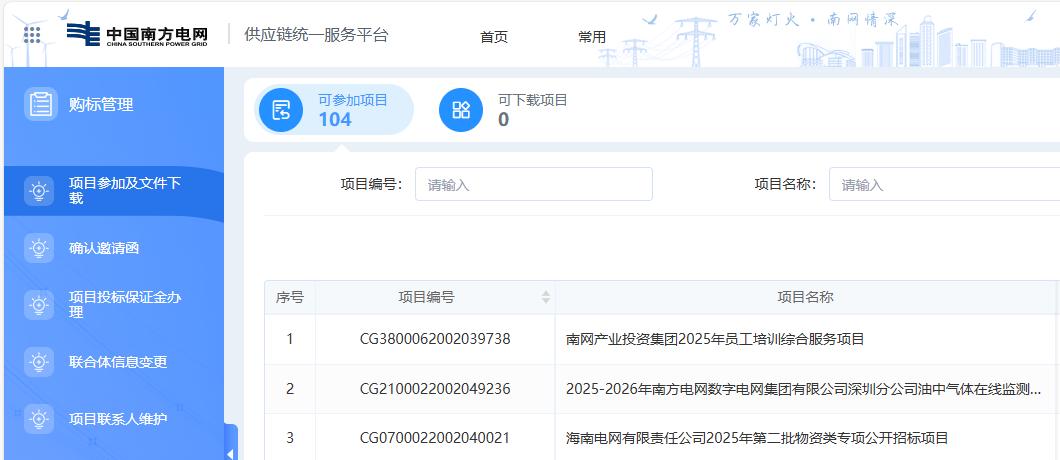Click row sequence number 2

[289, 389]
